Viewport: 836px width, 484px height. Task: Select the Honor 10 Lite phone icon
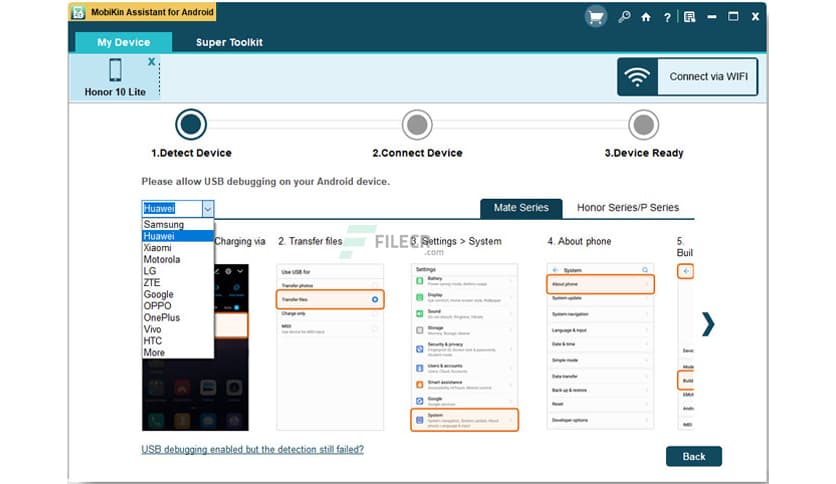(x=115, y=70)
